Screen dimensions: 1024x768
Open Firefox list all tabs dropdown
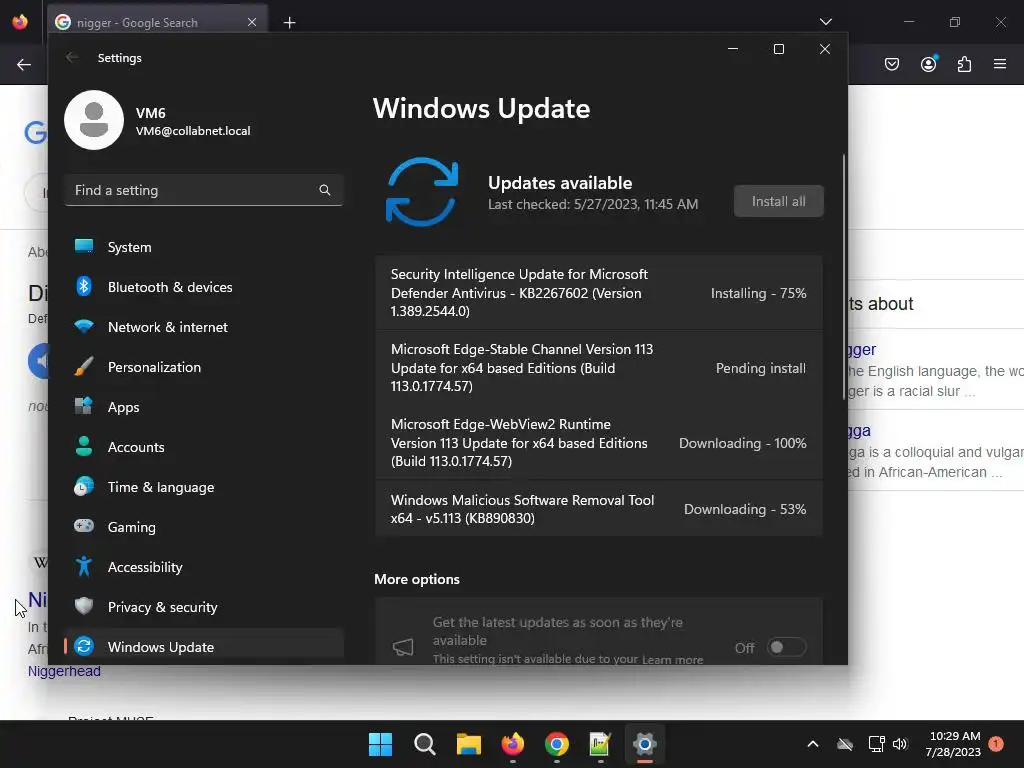click(826, 22)
